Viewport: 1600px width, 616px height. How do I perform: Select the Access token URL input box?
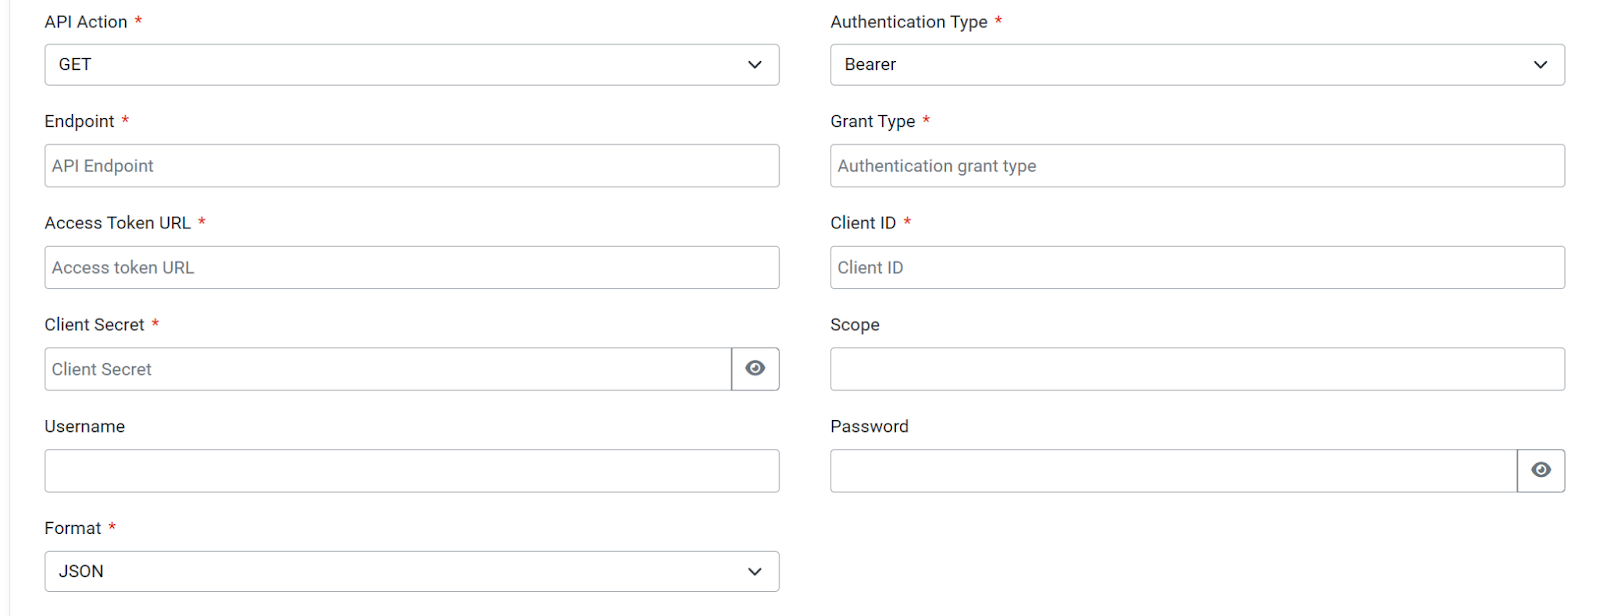pos(411,268)
